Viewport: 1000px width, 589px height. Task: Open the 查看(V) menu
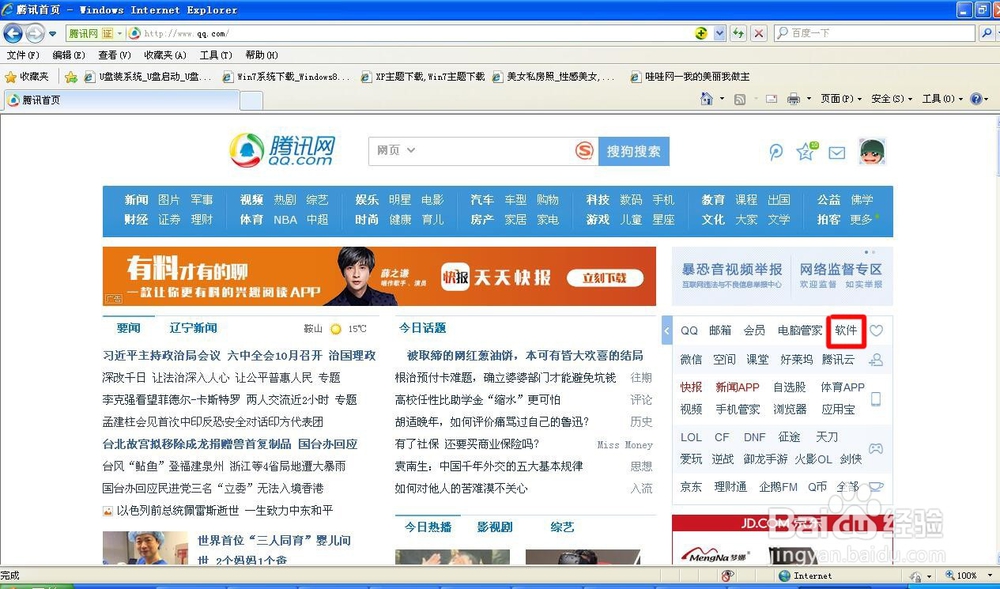coord(115,55)
